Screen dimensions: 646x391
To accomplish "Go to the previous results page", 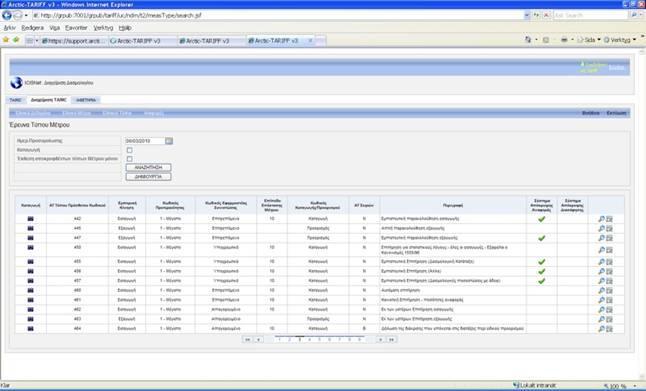I will [x=258, y=339].
